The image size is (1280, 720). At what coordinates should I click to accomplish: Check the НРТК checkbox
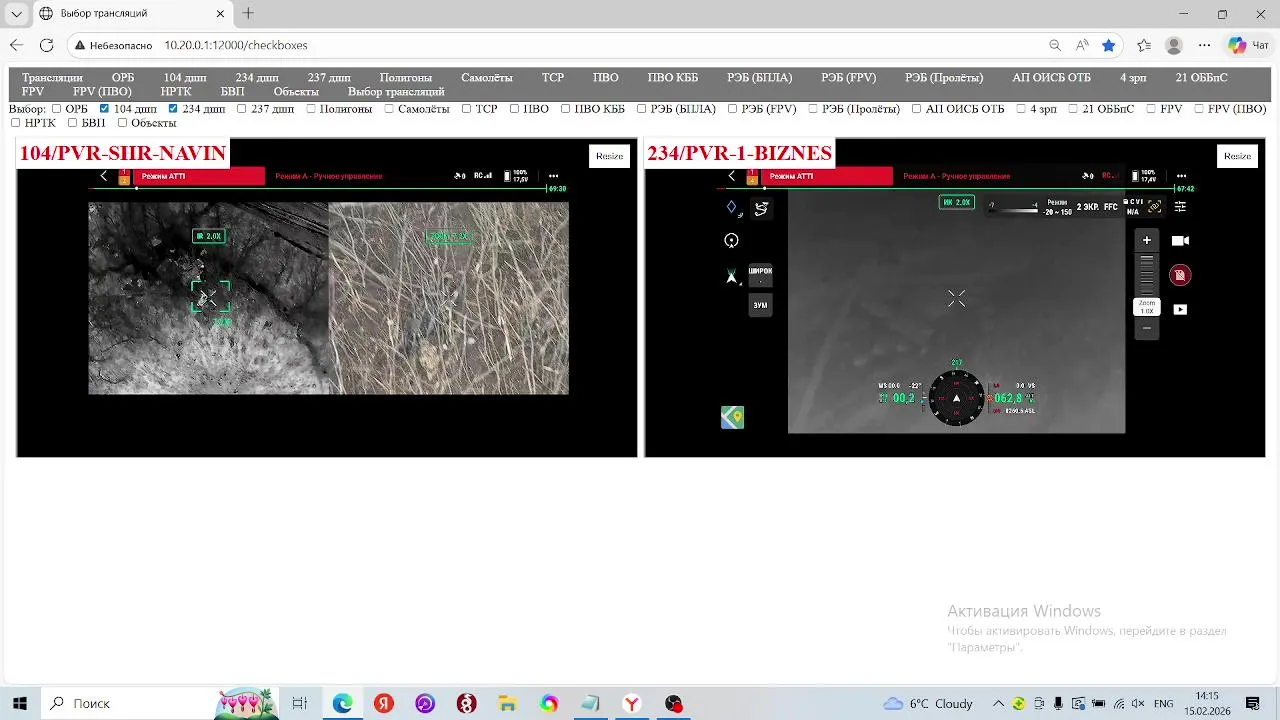15,123
